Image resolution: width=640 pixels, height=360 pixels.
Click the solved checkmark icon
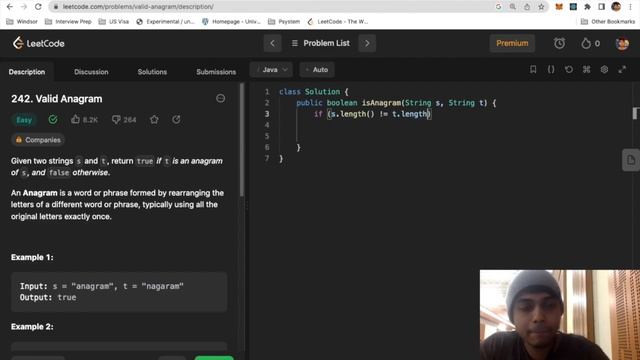click(53, 120)
